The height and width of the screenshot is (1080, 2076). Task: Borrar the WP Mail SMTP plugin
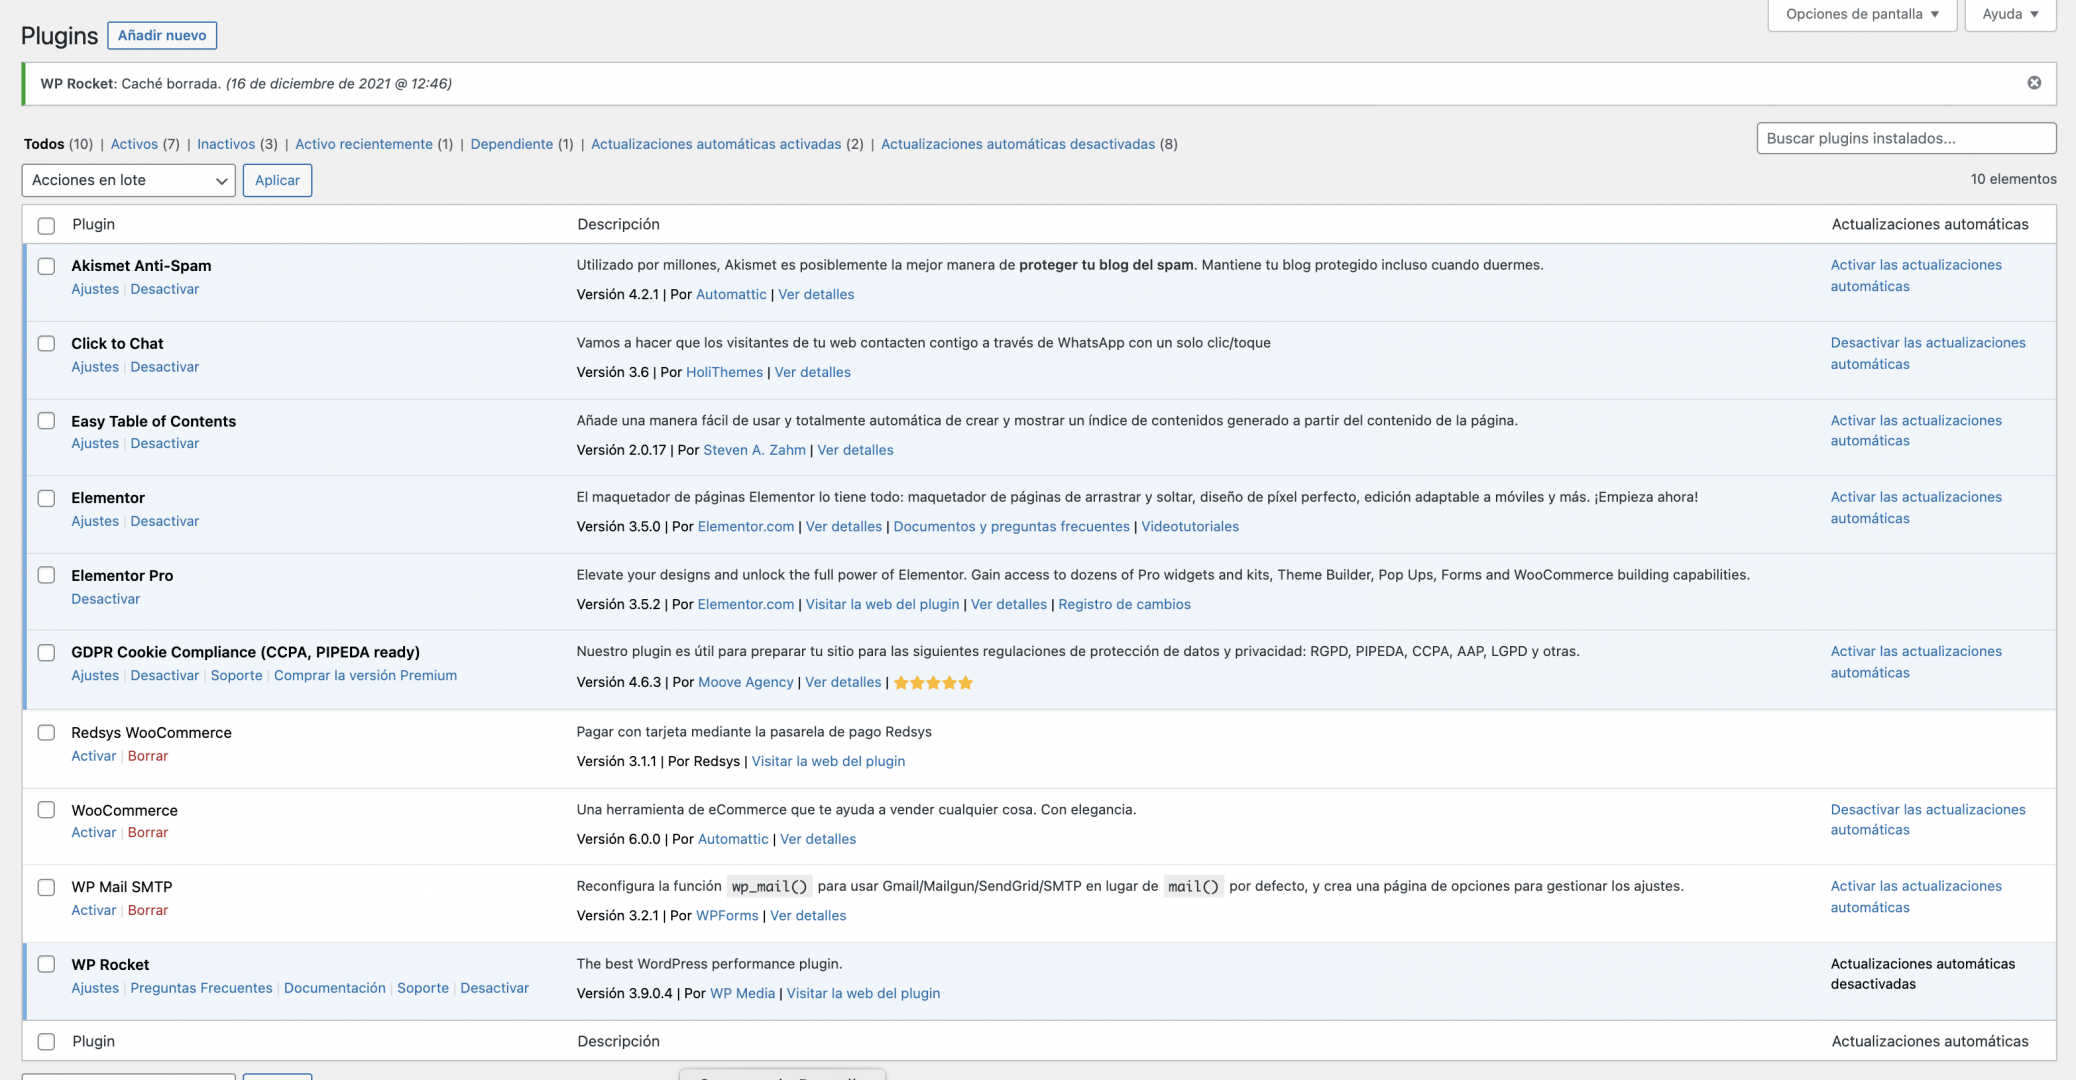(x=147, y=910)
